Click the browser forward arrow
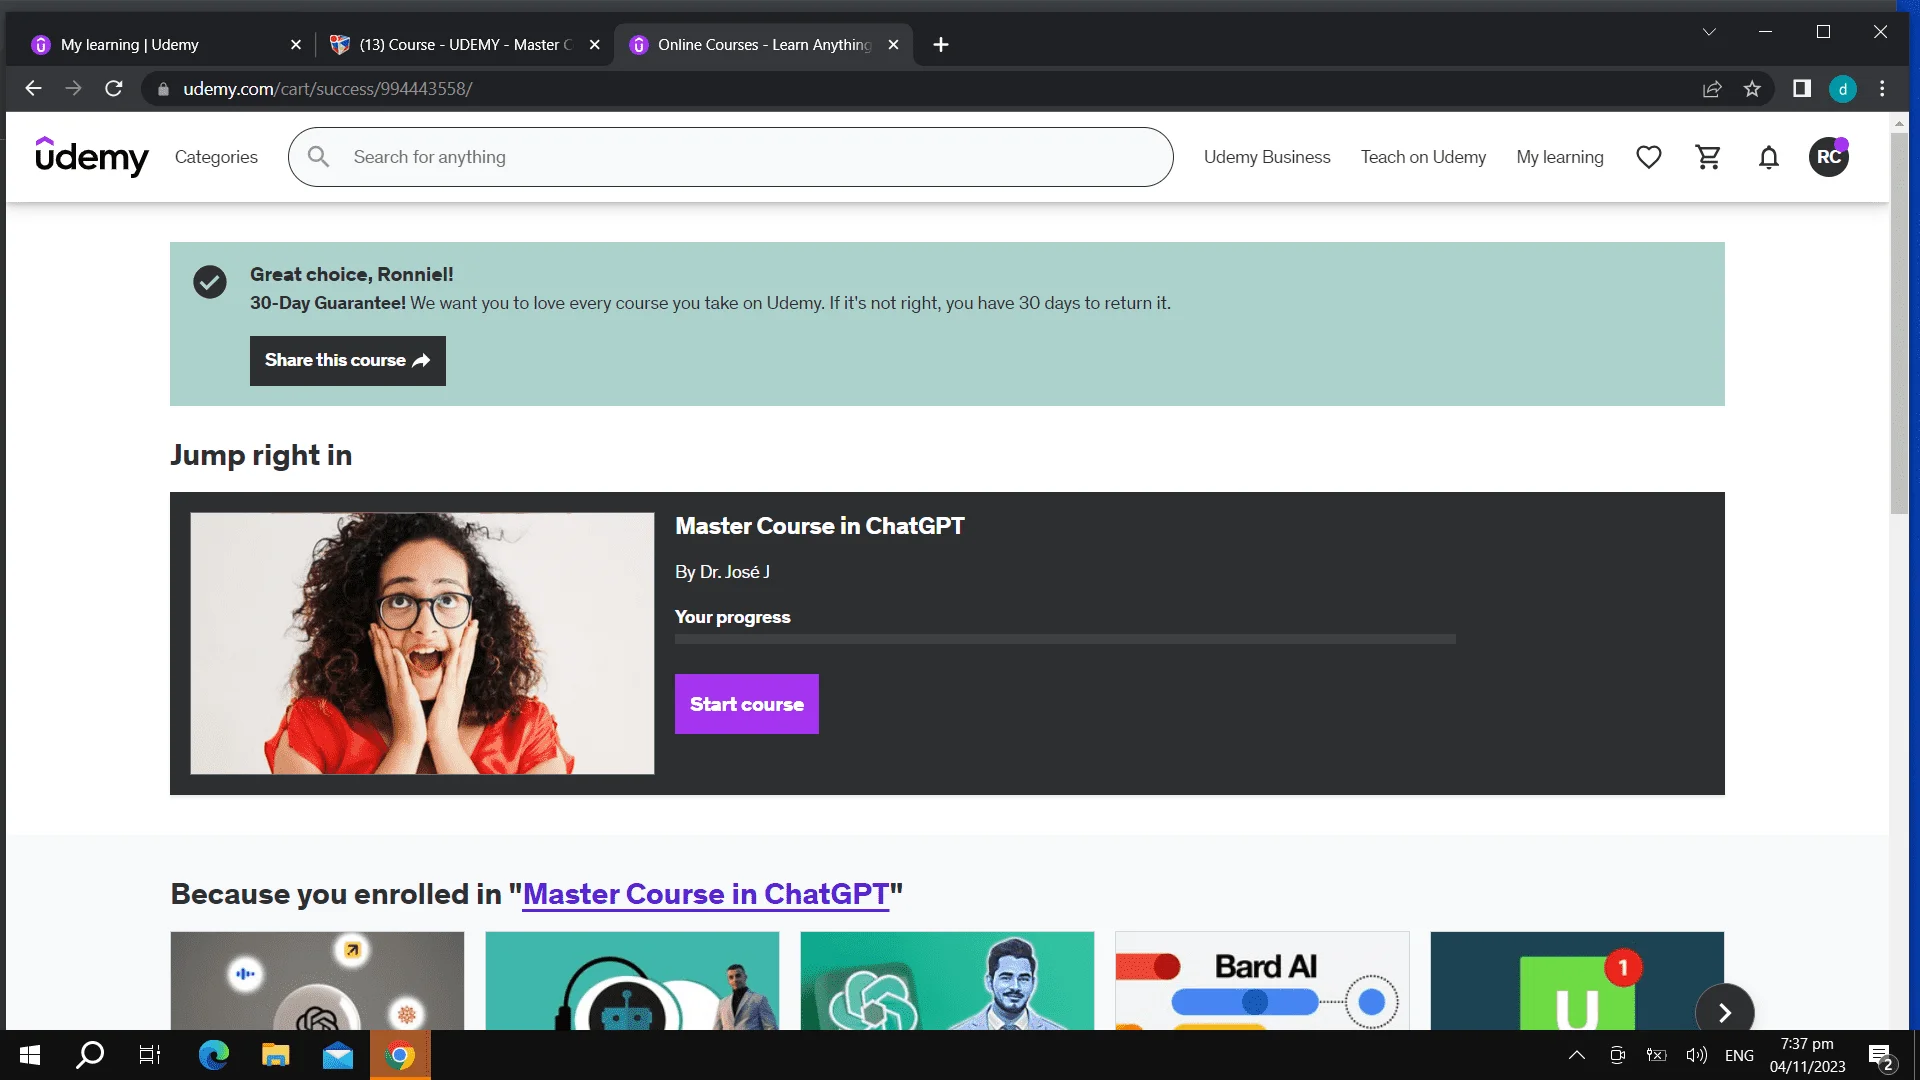The height and width of the screenshot is (1080, 1920). [x=73, y=89]
